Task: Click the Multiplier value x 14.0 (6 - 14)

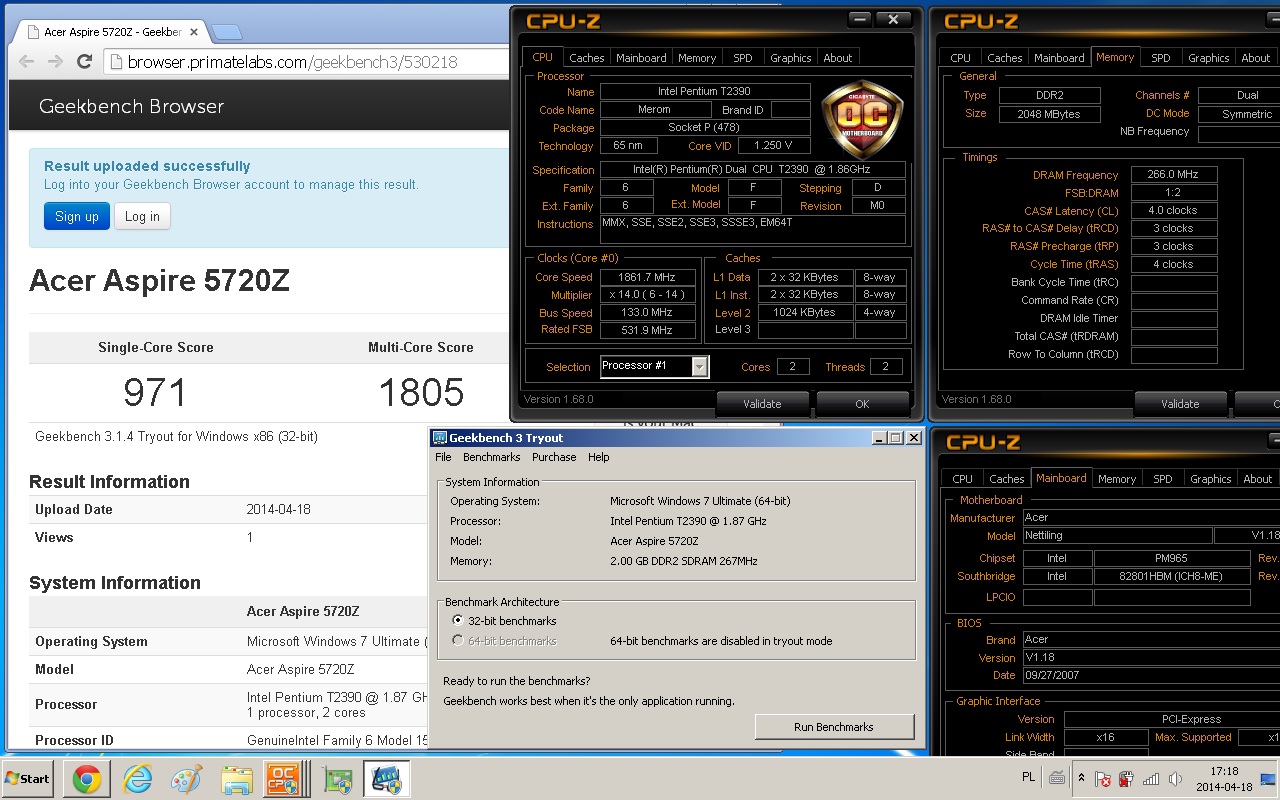Action: pos(648,295)
